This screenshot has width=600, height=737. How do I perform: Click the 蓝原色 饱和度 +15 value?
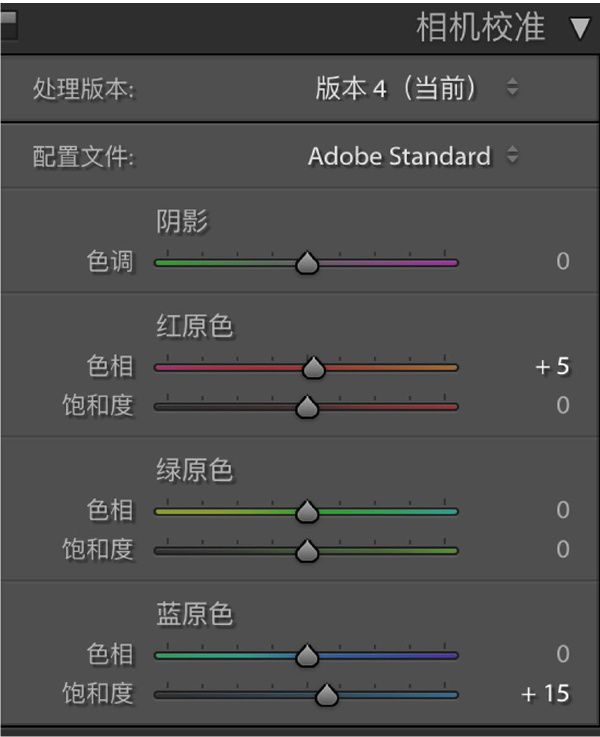pyautogui.click(x=546, y=693)
